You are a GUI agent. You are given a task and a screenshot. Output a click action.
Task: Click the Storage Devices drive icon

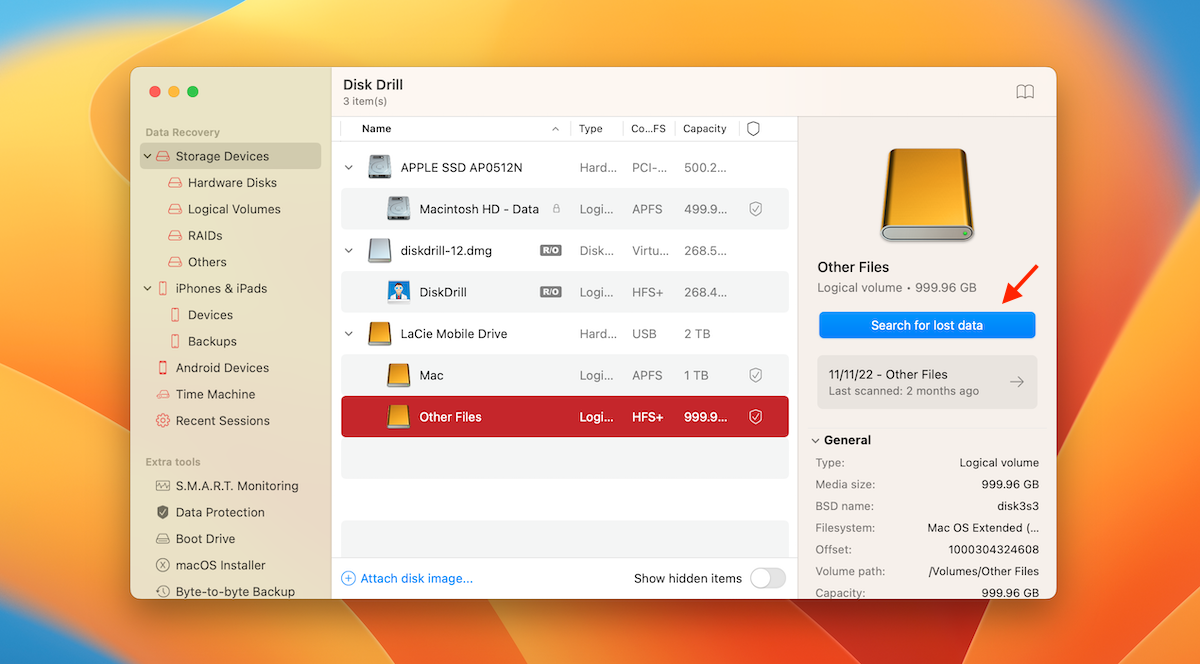163,156
